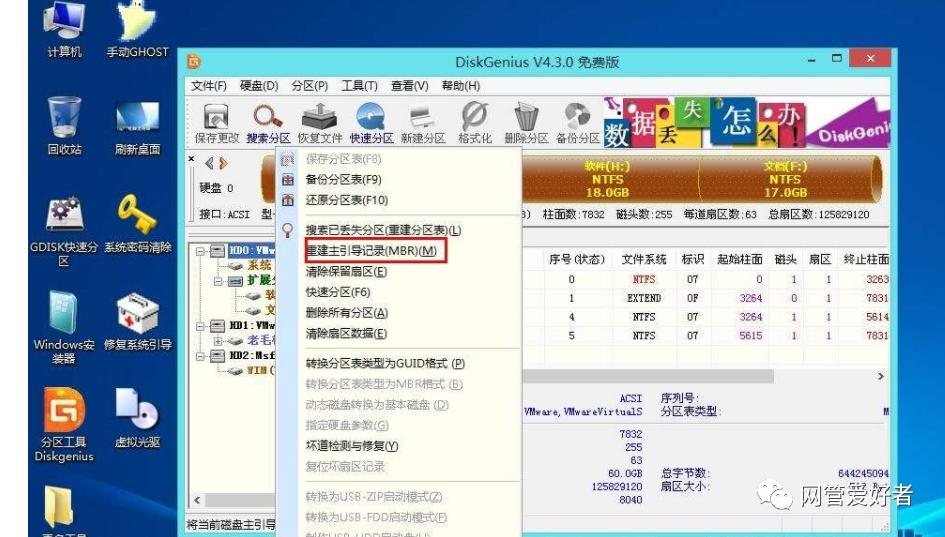Click the 搜索已丢失分区 magnifier menu icon
945x537 pixels.
point(288,230)
